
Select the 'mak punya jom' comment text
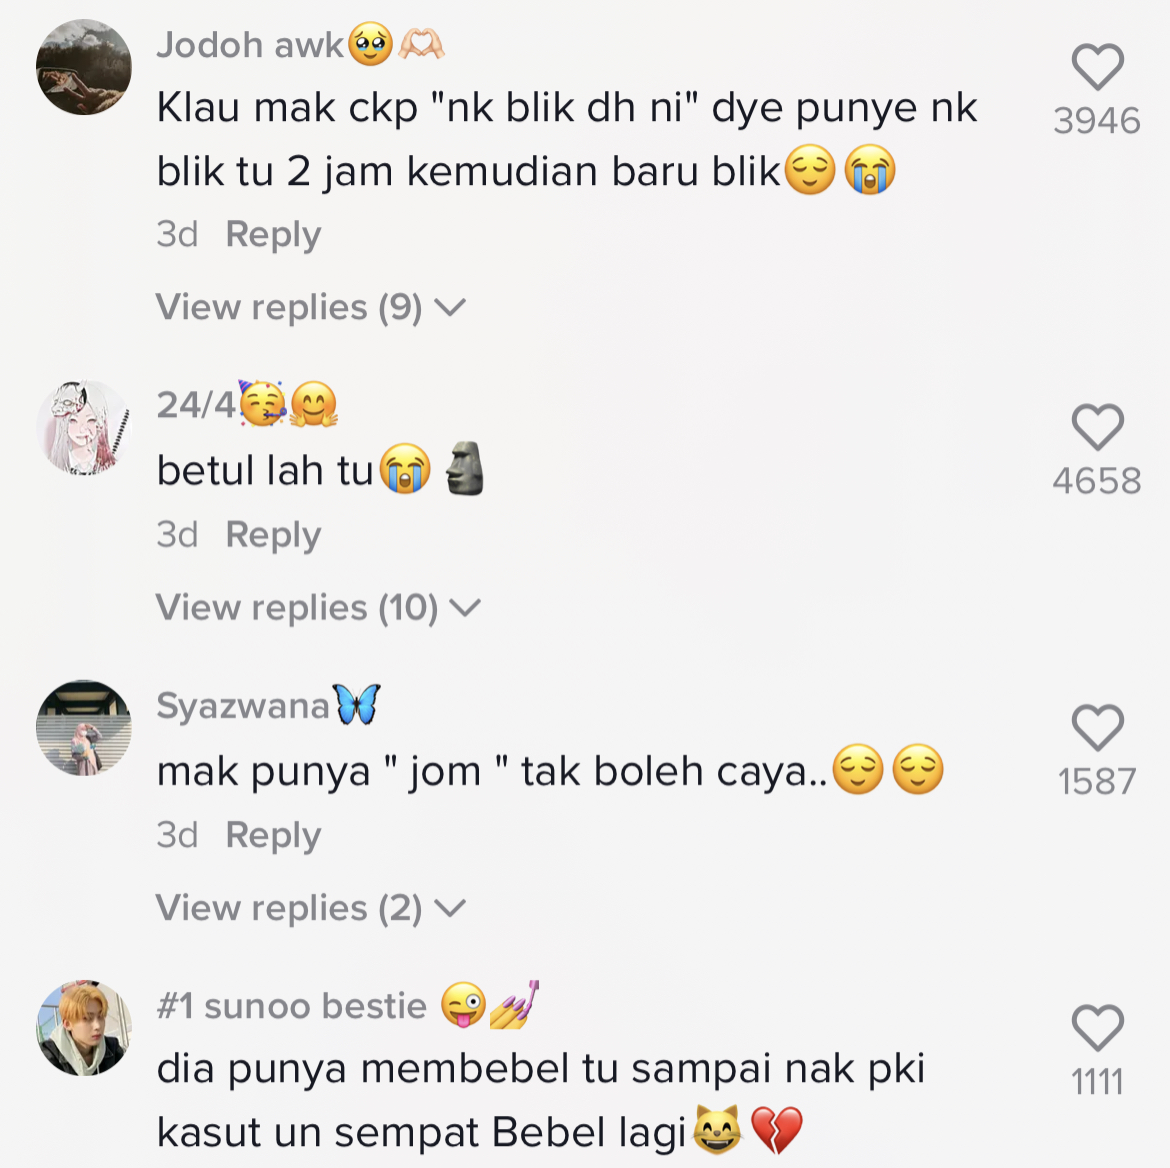pyautogui.click(x=550, y=771)
